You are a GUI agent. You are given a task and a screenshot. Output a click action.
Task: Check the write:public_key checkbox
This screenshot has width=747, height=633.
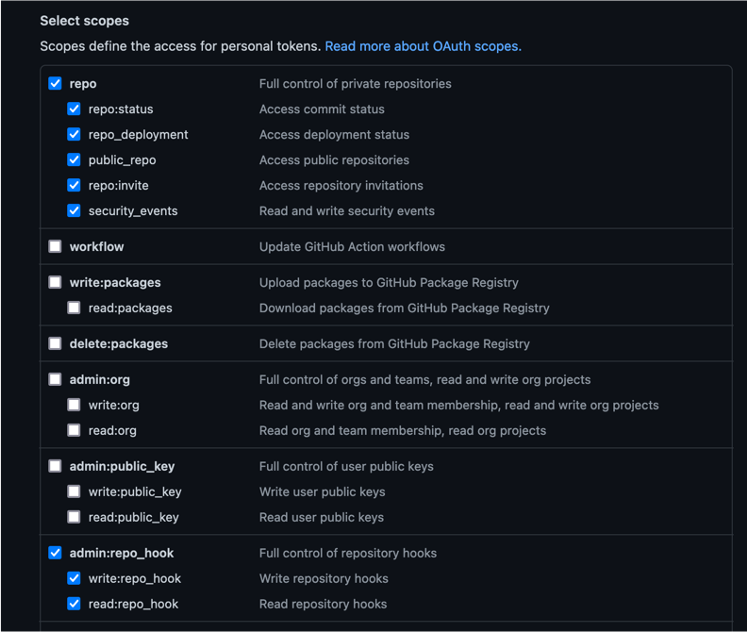click(74, 491)
